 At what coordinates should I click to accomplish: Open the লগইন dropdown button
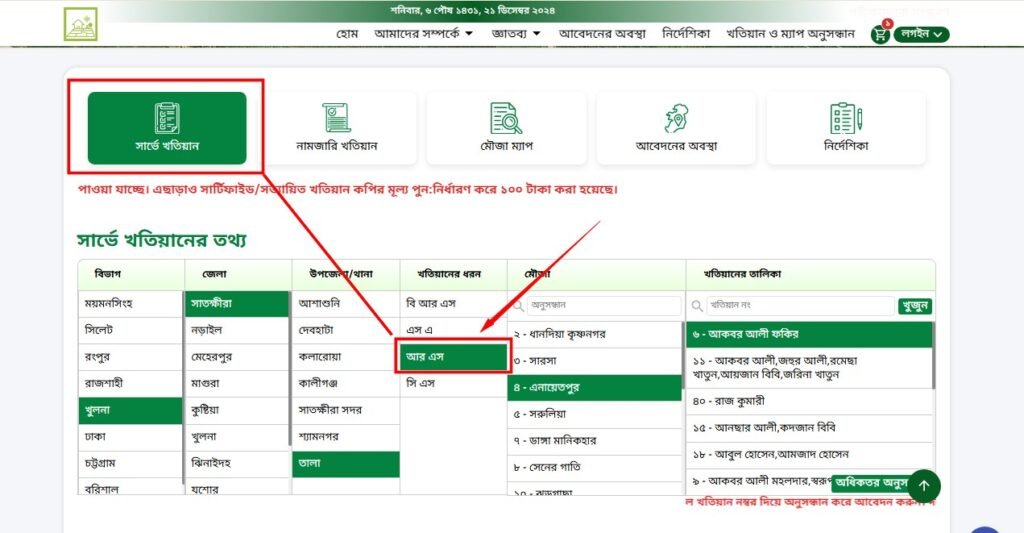tap(921, 34)
